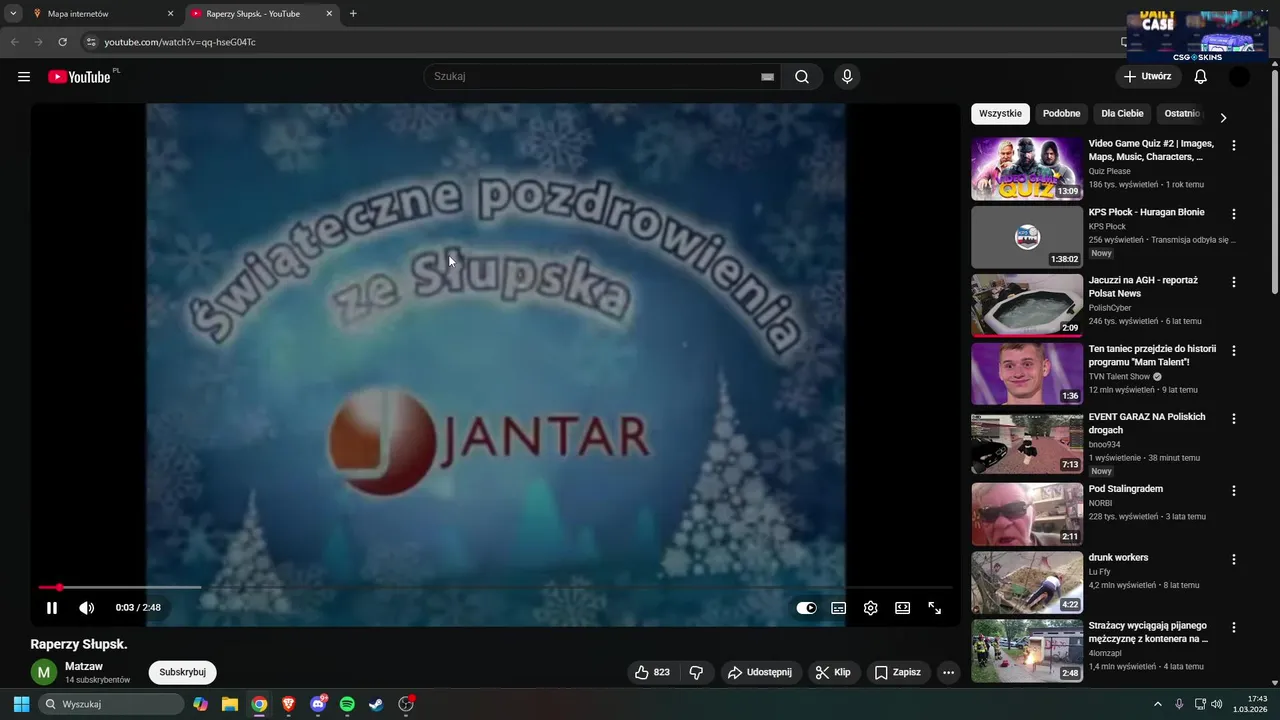1280x720 pixels.
Task: View site information icon in address bar
Action: tap(90, 42)
